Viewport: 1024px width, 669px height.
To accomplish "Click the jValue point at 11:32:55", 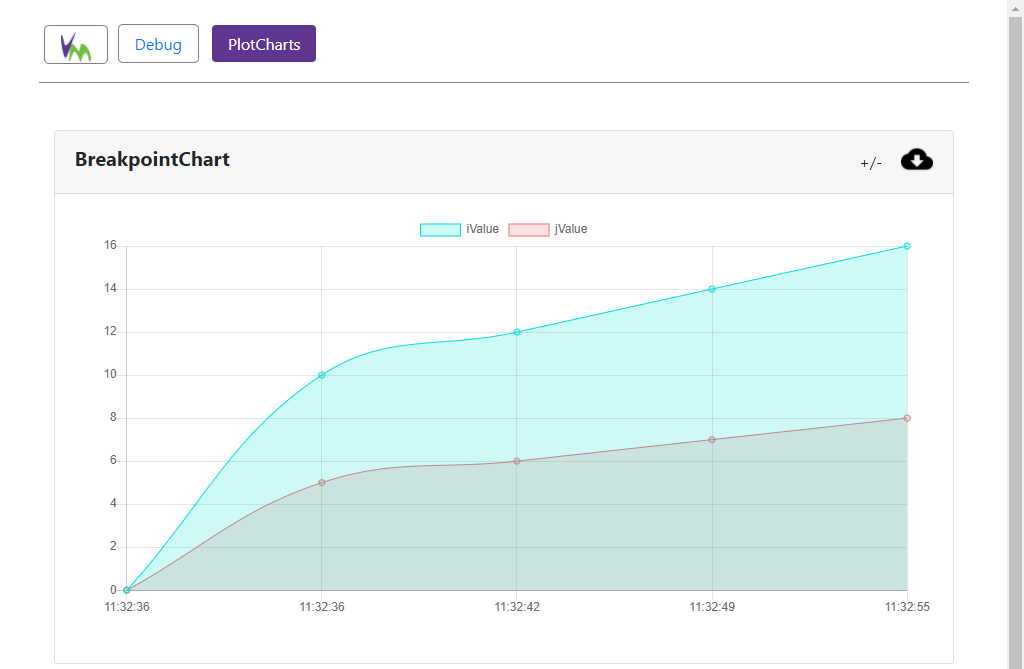I will click(907, 418).
